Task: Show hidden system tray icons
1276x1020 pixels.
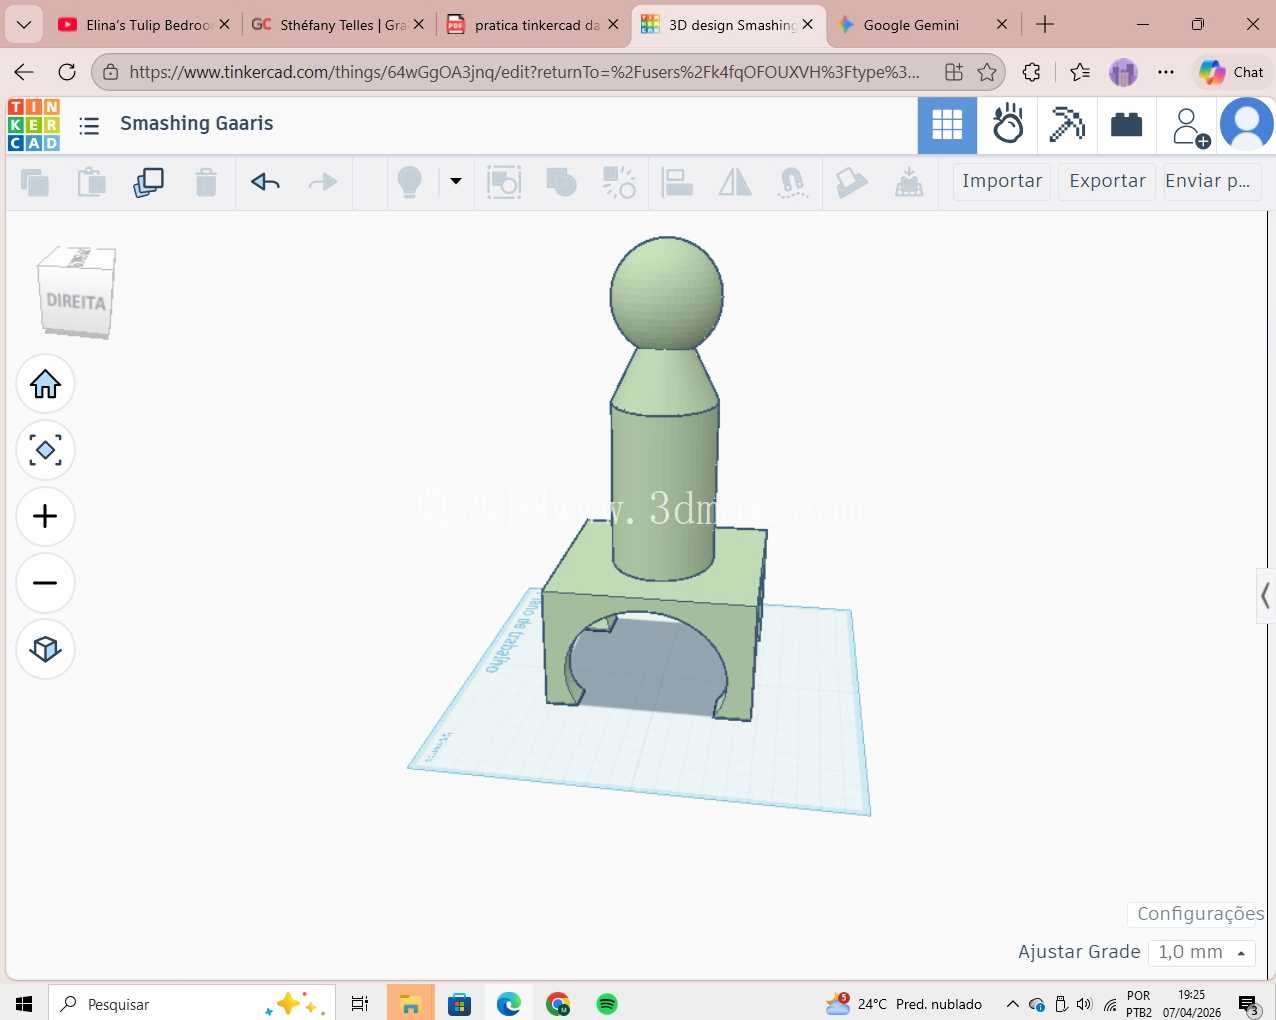Action: pos(1012,1004)
